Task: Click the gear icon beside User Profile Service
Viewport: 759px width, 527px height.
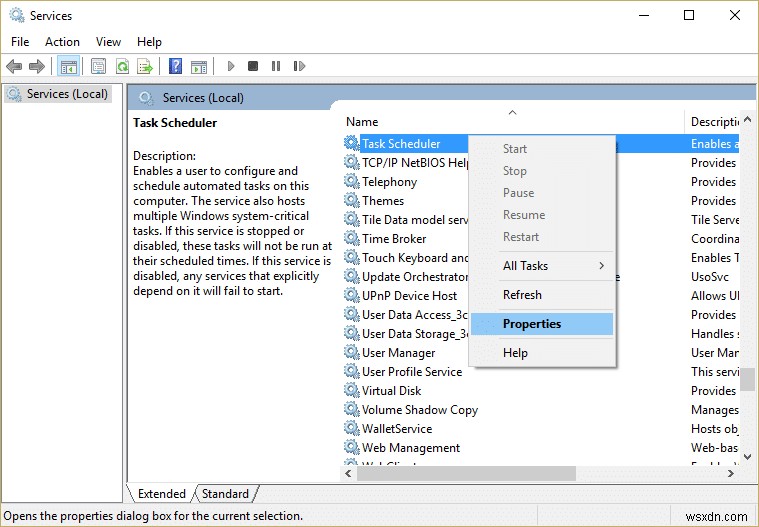Action: coord(351,371)
